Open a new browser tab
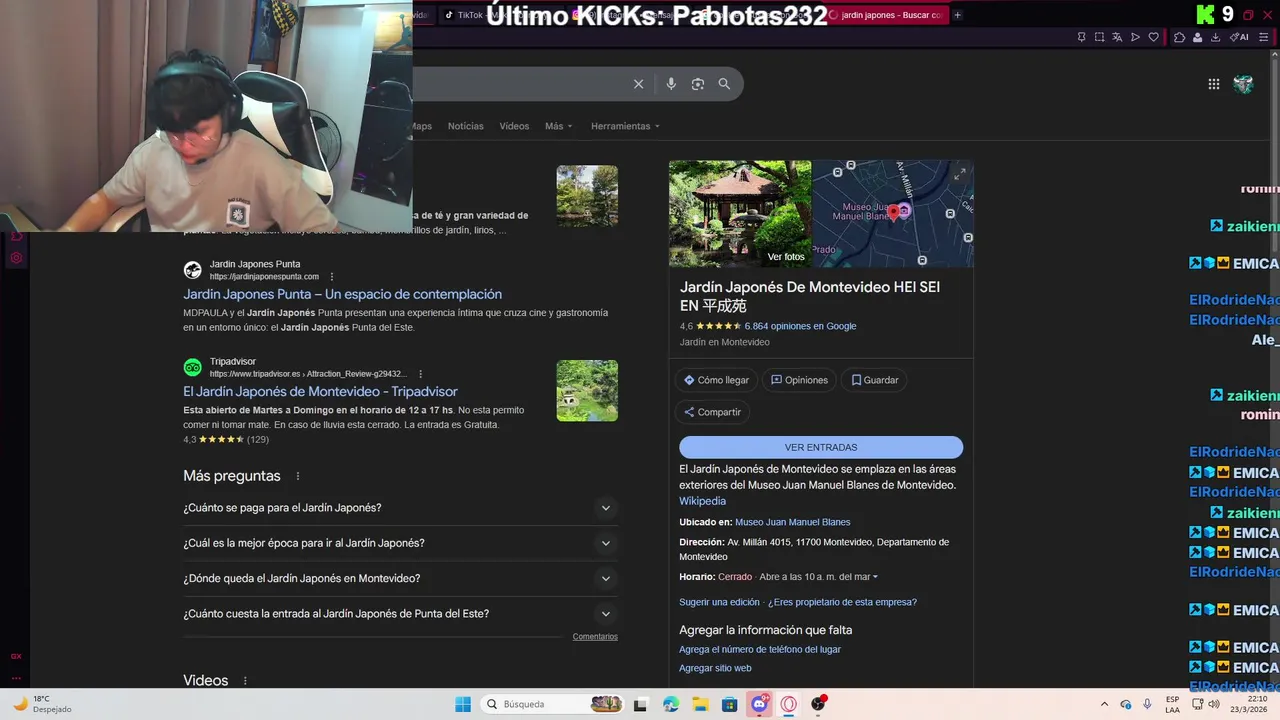The width and height of the screenshot is (1280, 720). pyautogui.click(x=957, y=15)
